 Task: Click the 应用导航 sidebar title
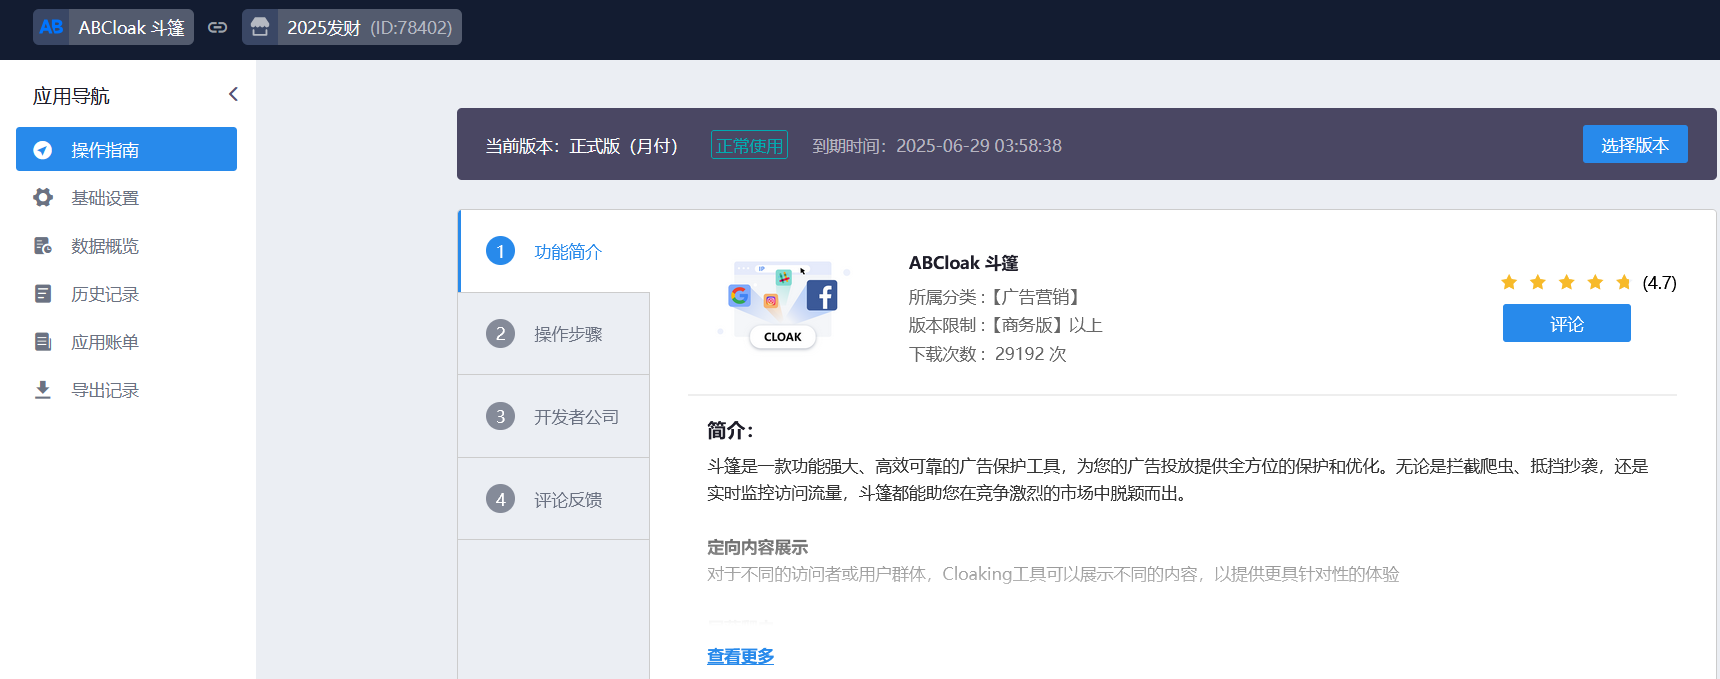click(71, 96)
